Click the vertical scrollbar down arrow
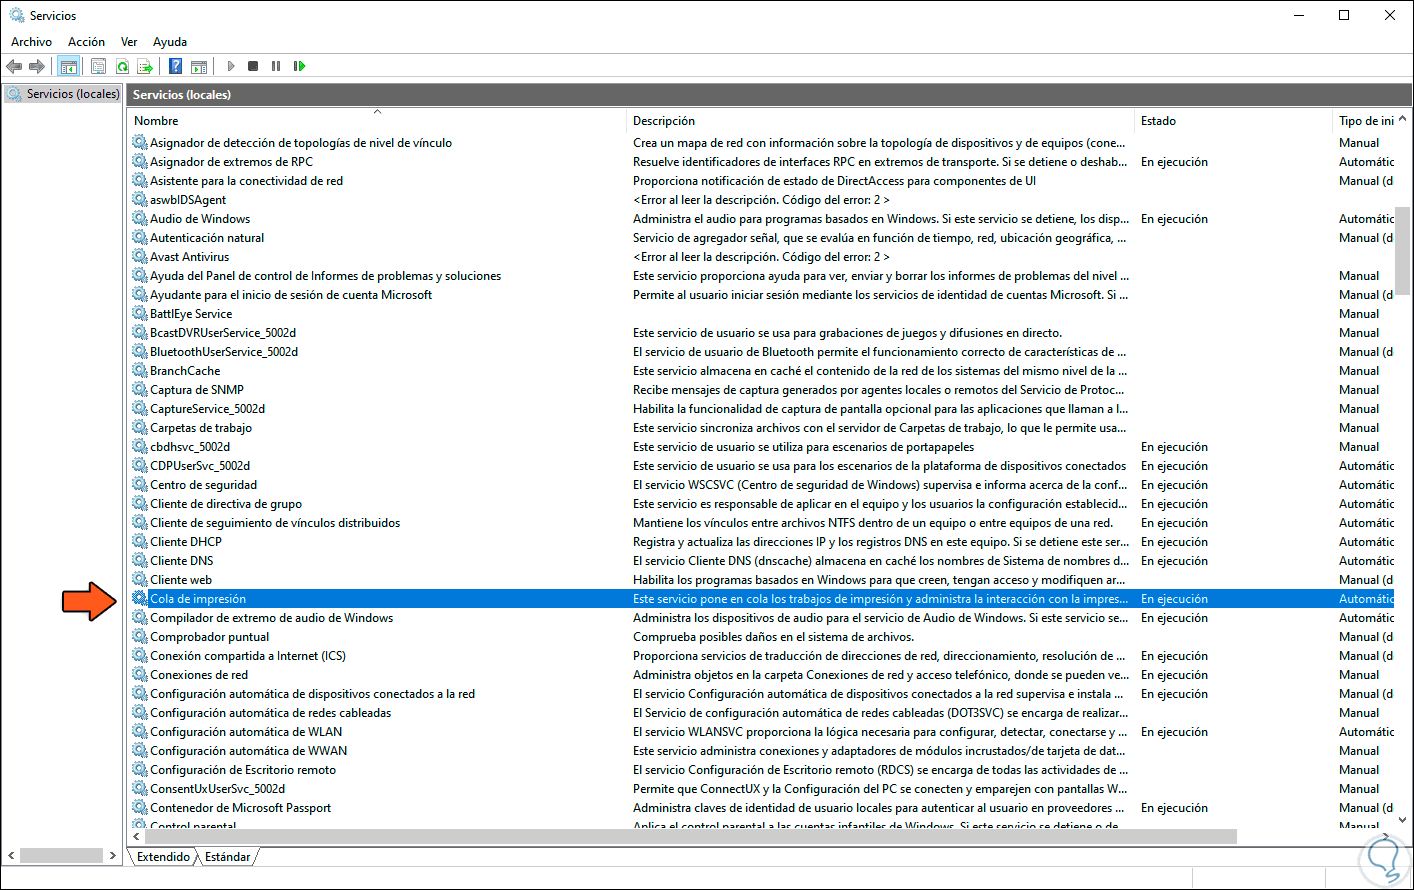This screenshot has height=890, width=1414. [x=1403, y=819]
